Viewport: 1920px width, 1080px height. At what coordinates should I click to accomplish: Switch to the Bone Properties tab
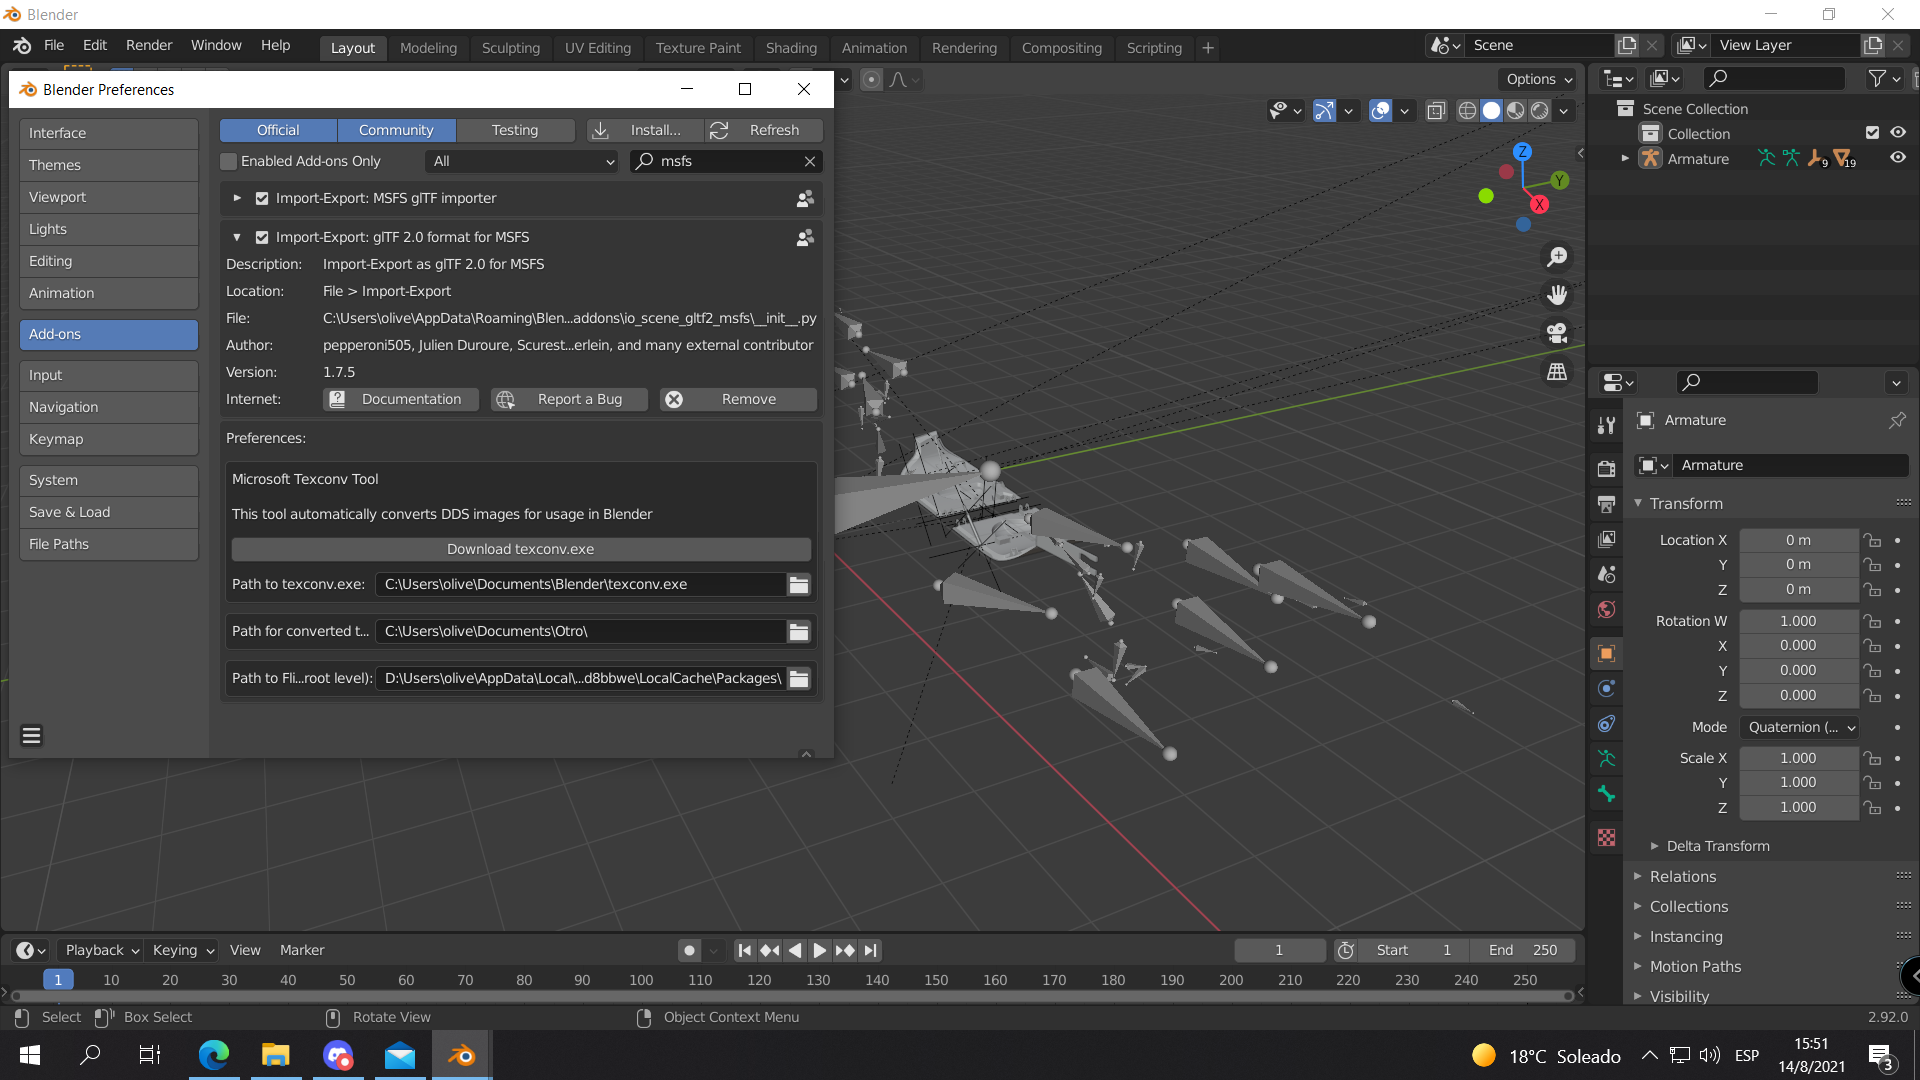pos(1607,794)
